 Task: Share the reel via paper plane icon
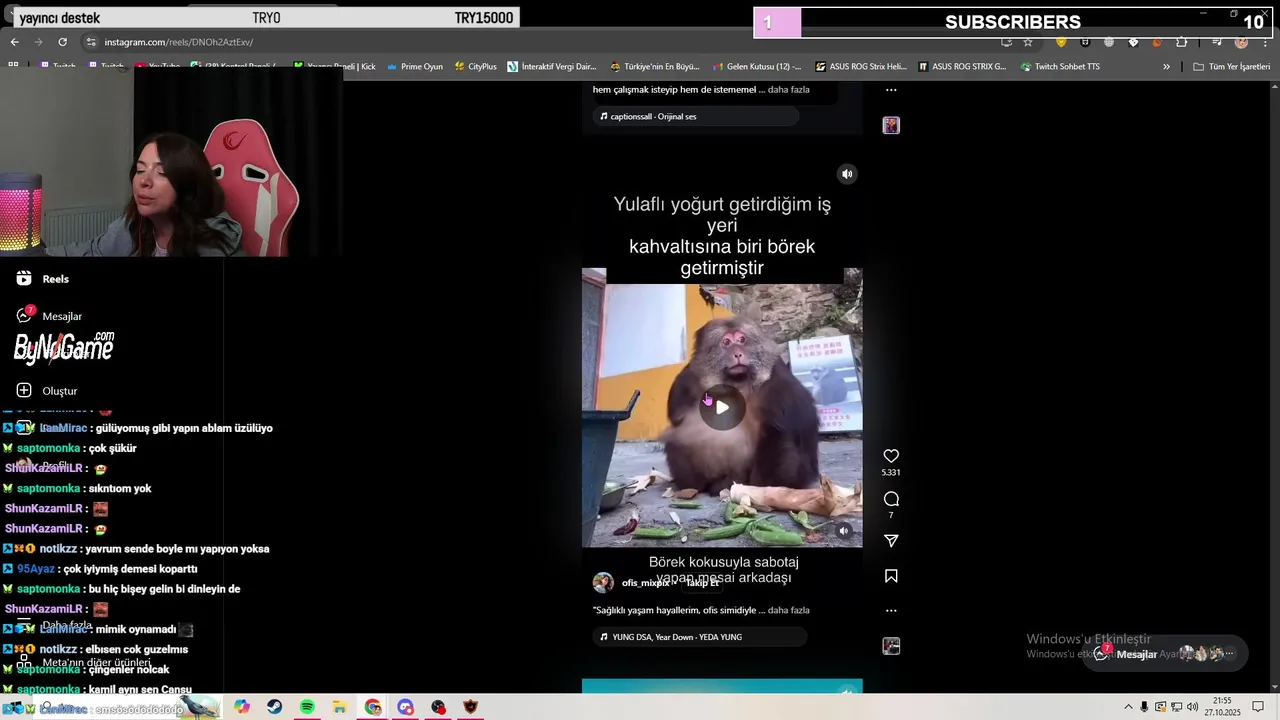pyautogui.click(x=891, y=541)
